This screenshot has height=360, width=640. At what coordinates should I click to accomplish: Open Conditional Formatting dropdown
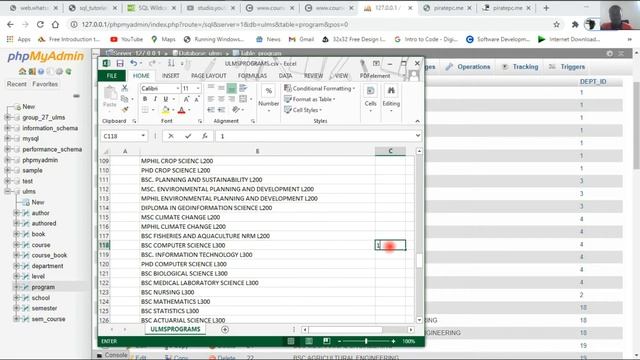click(x=320, y=89)
